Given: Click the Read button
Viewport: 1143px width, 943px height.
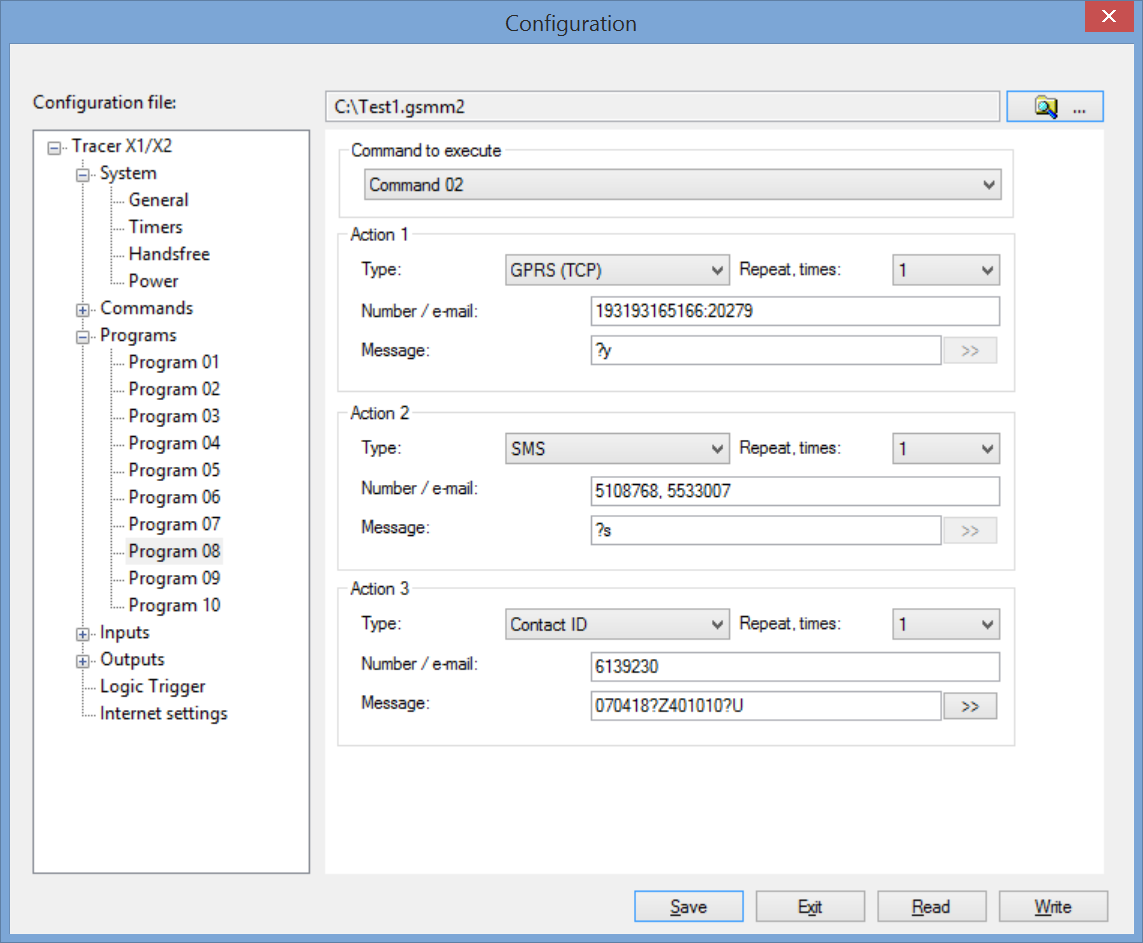Looking at the screenshot, I should [x=932, y=907].
